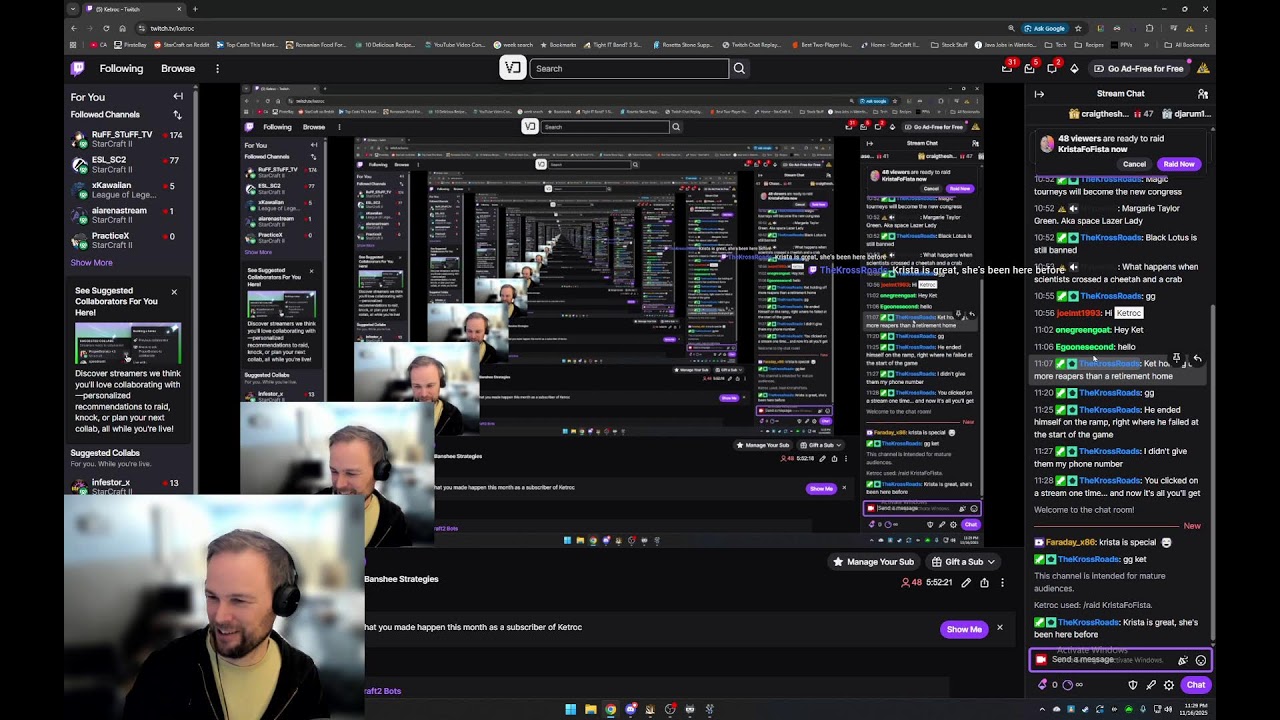Open the mod view sword icon
The image size is (1280, 720).
(x=1151, y=685)
